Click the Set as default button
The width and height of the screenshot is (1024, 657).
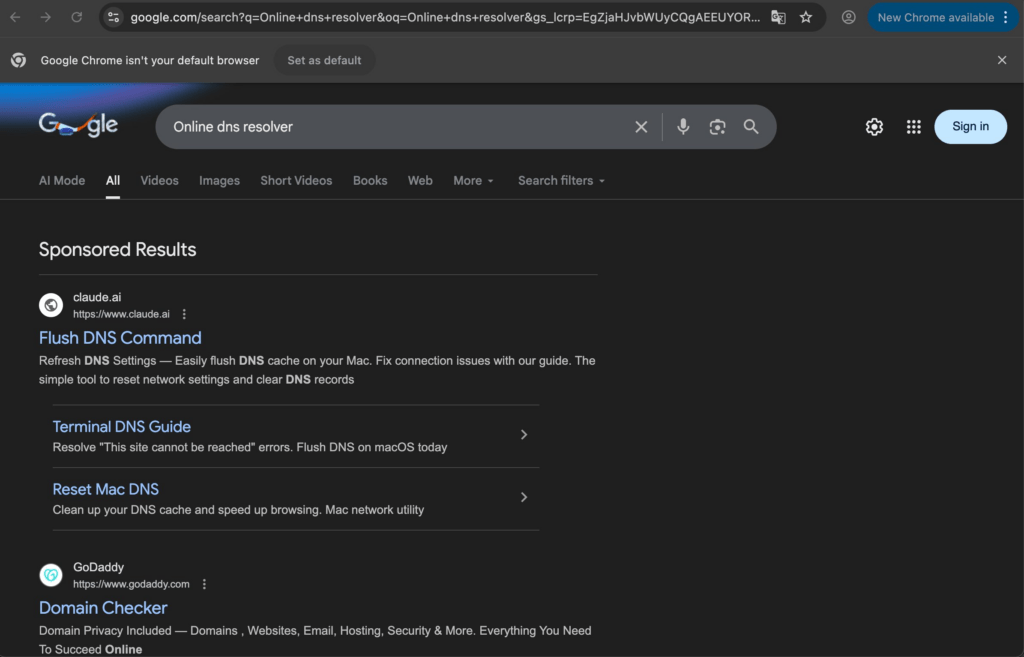(324, 60)
